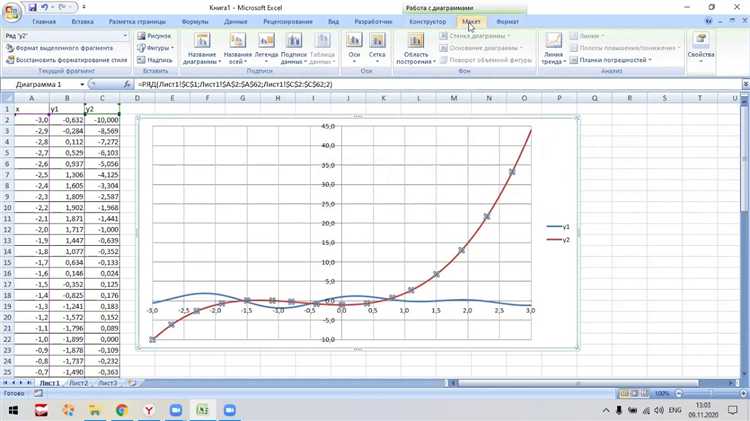
Task: Open Подписи данных data labels menu
Action: pos(293,48)
